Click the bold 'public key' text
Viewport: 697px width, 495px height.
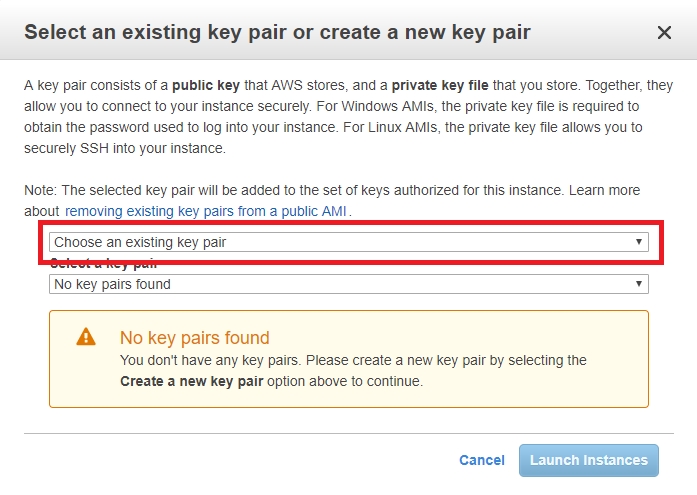[206, 85]
